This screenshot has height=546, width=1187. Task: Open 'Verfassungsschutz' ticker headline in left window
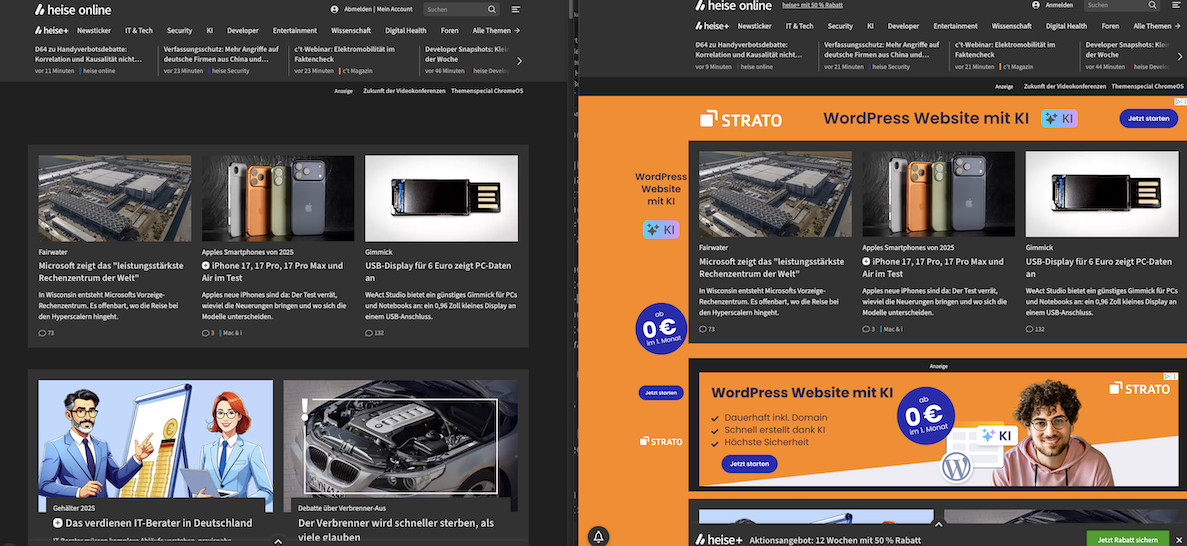coord(221,54)
